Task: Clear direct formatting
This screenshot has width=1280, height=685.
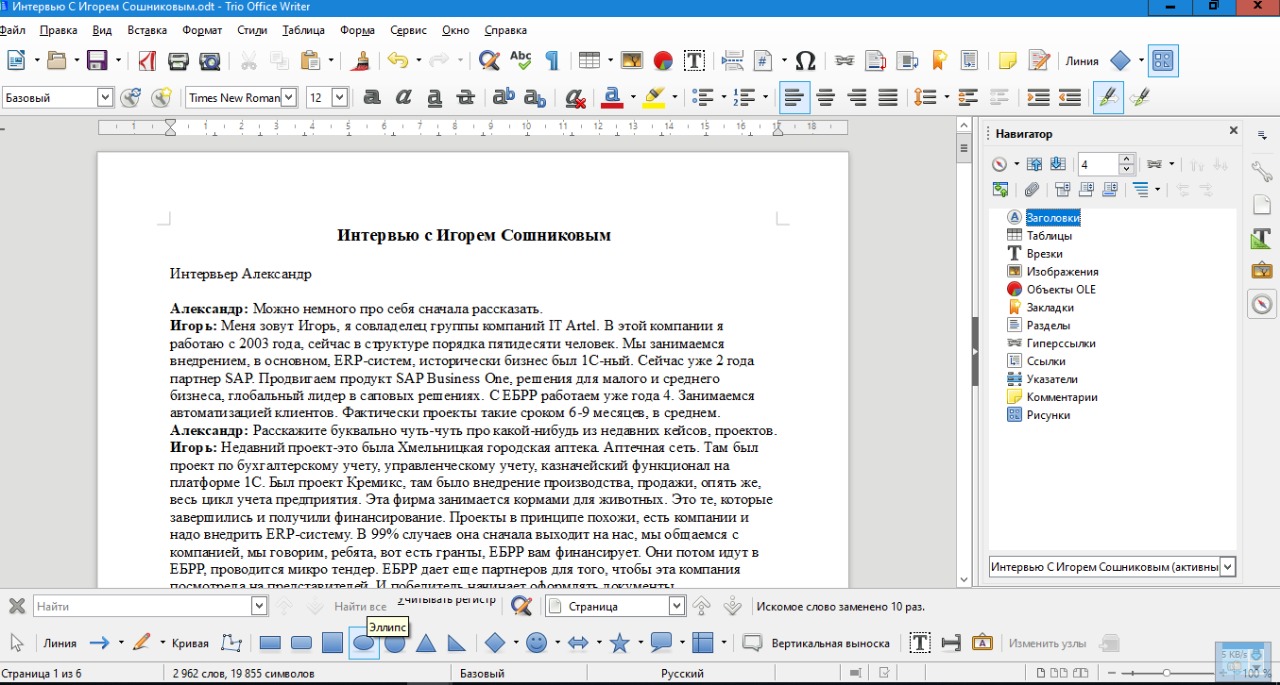Action: tap(574, 98)
